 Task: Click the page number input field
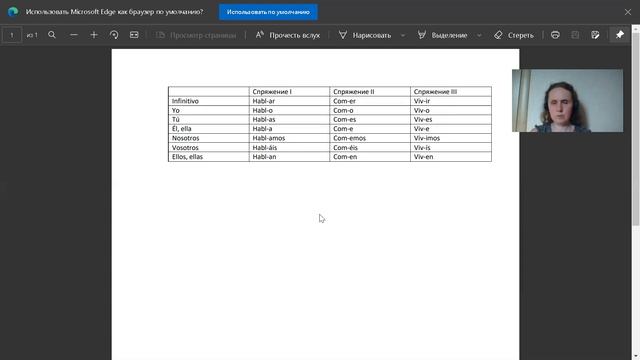[x=12, y=35]
